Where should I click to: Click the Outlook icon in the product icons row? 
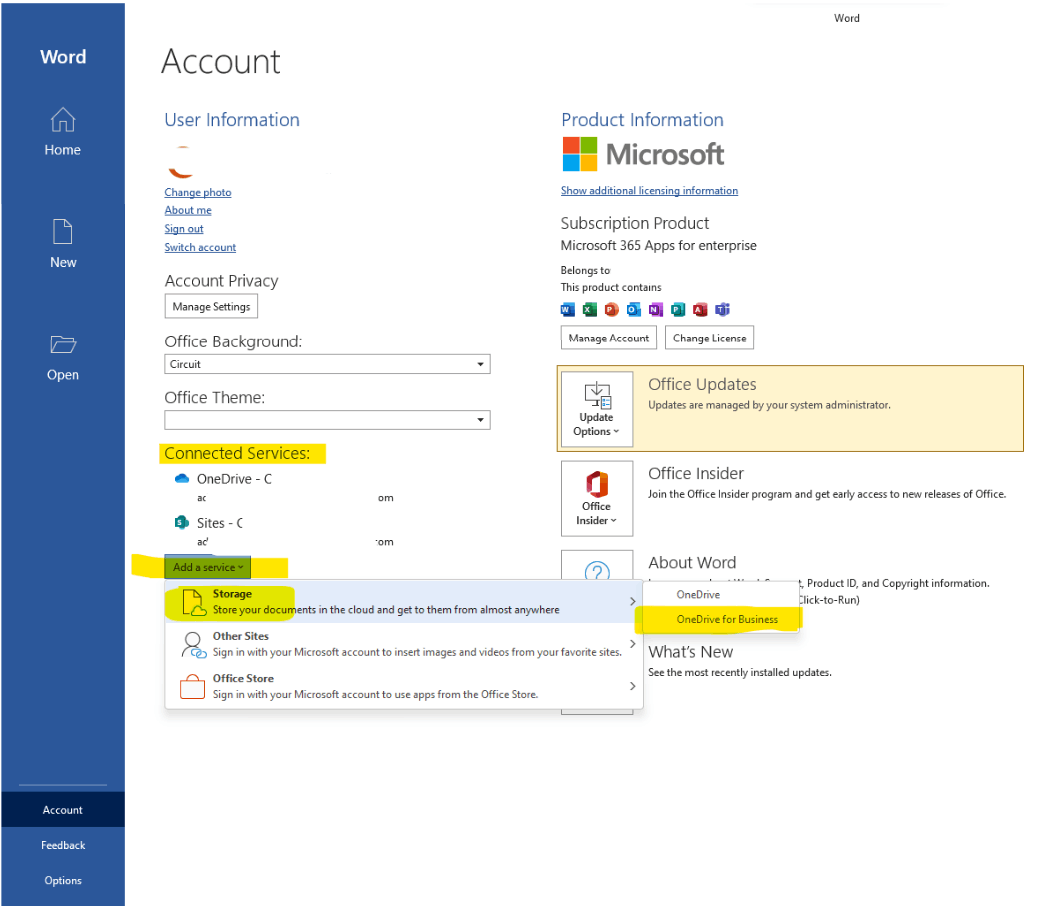pos(634,310)
